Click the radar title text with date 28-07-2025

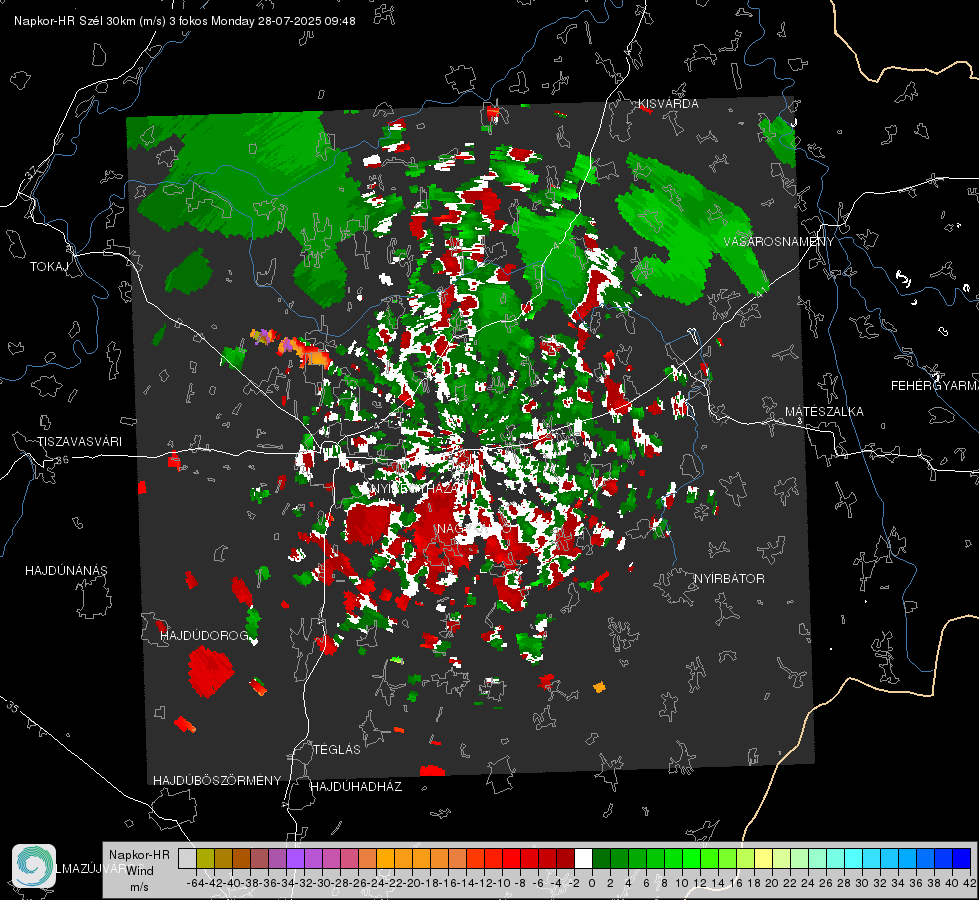[x=185, y=21]
